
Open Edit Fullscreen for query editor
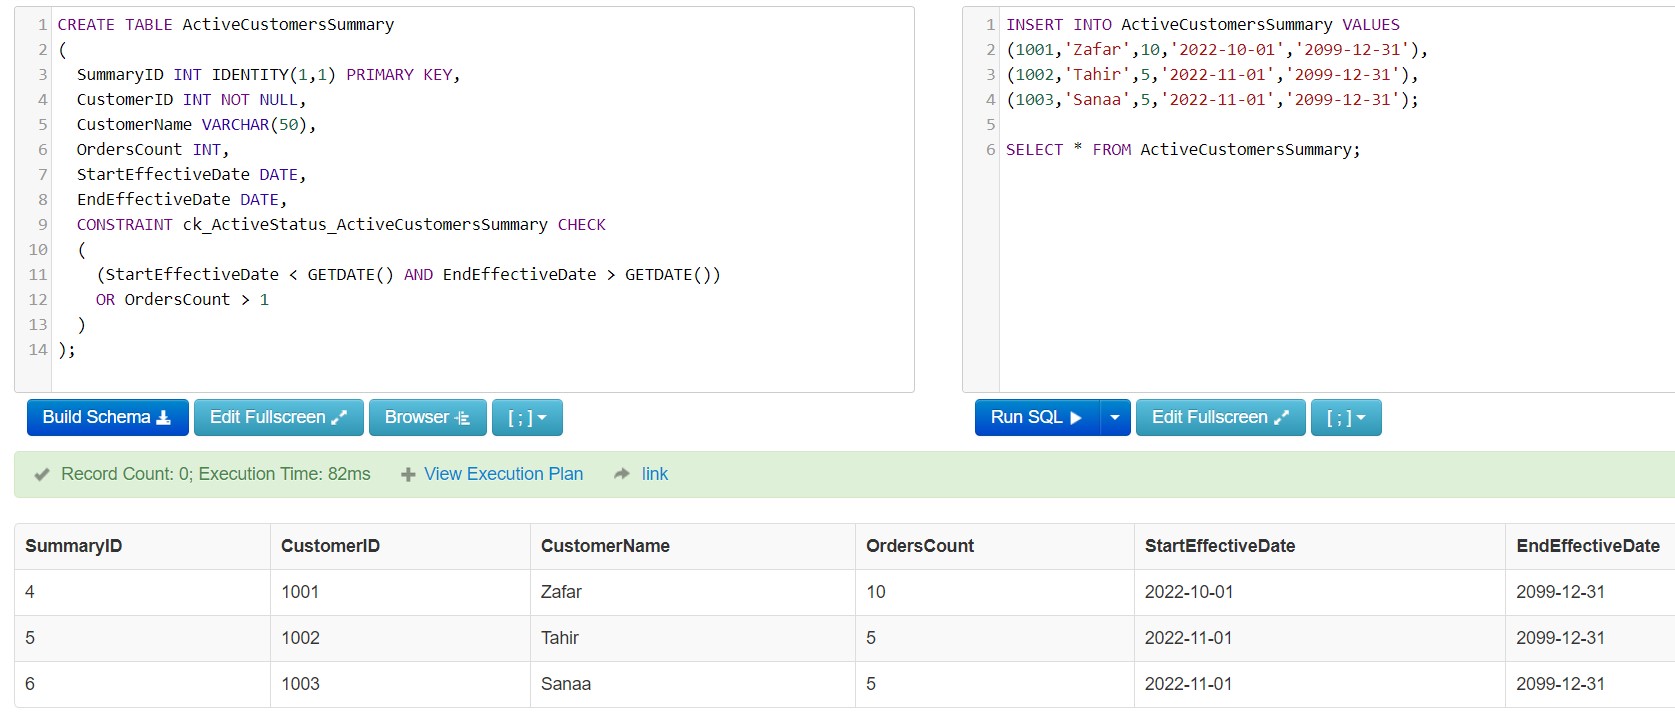point(1220,417)
